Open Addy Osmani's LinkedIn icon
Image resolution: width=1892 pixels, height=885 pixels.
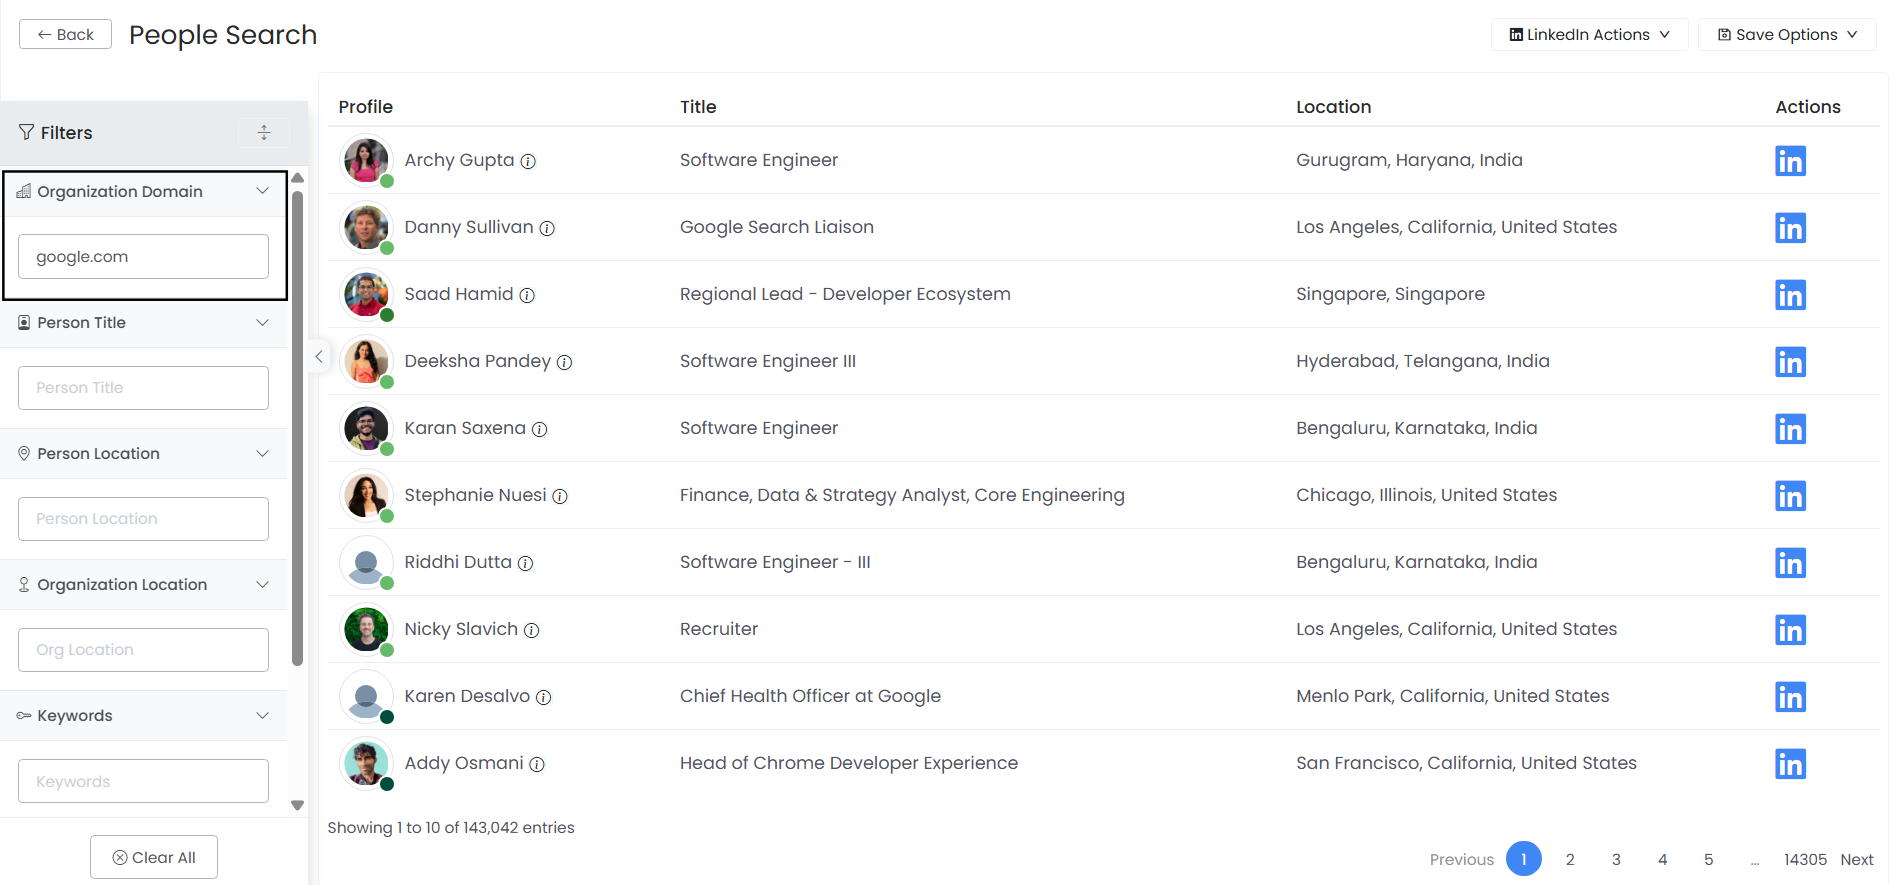point(1790,764)
